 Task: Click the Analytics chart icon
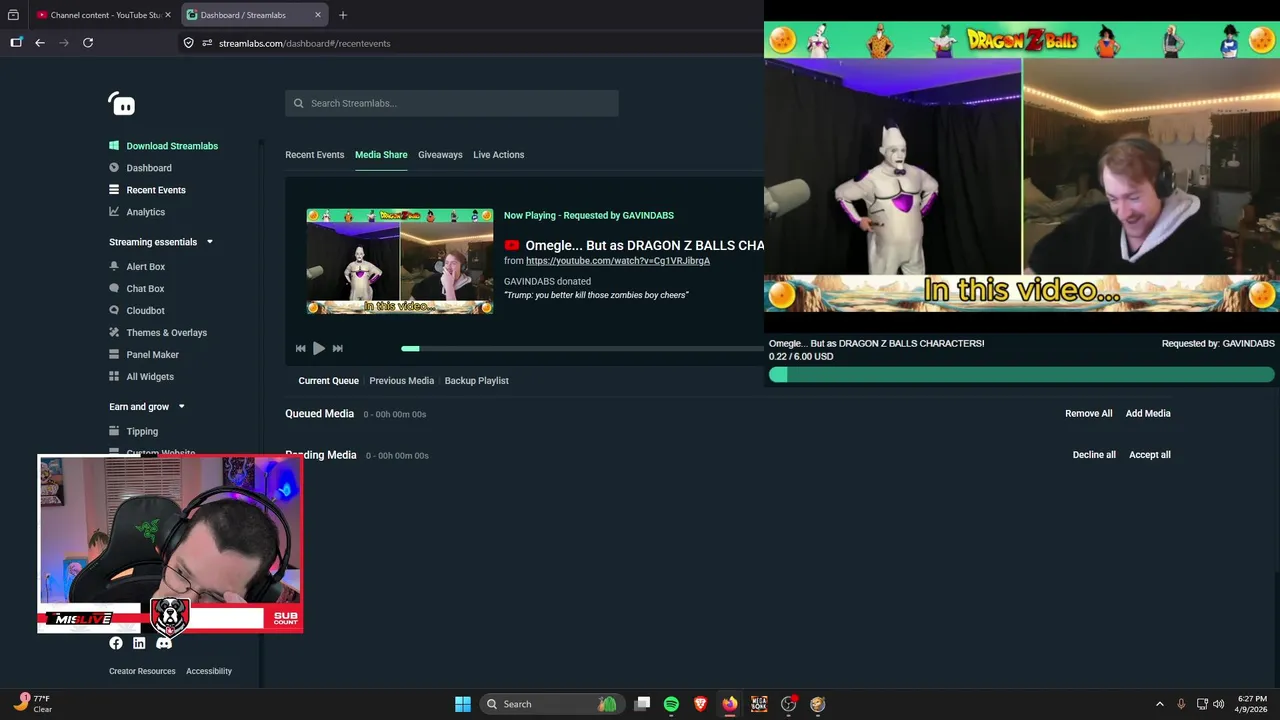[114, 212]
